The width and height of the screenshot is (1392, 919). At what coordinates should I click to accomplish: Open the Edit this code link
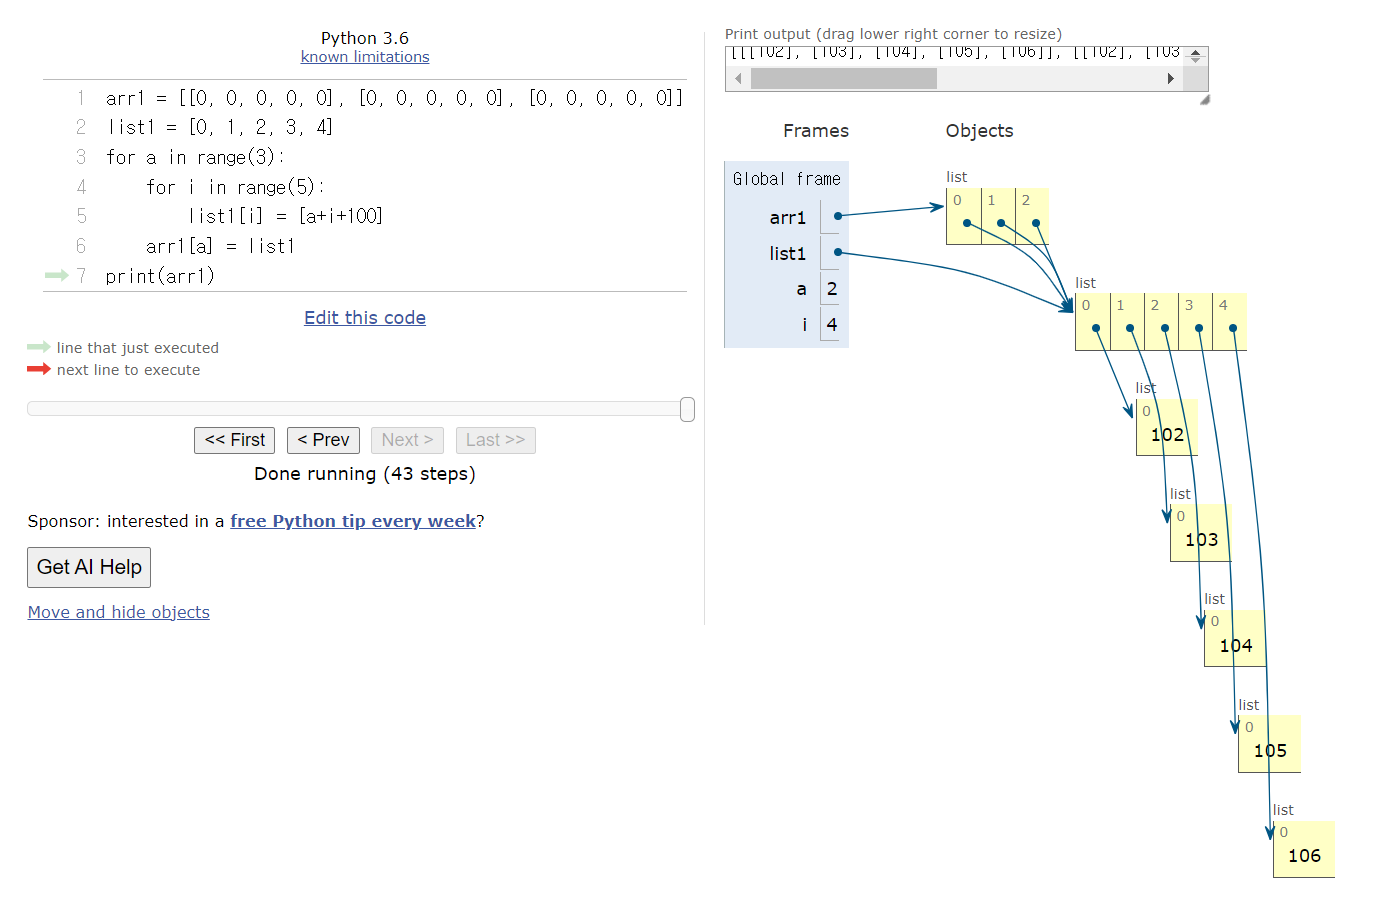coord(365,318)
